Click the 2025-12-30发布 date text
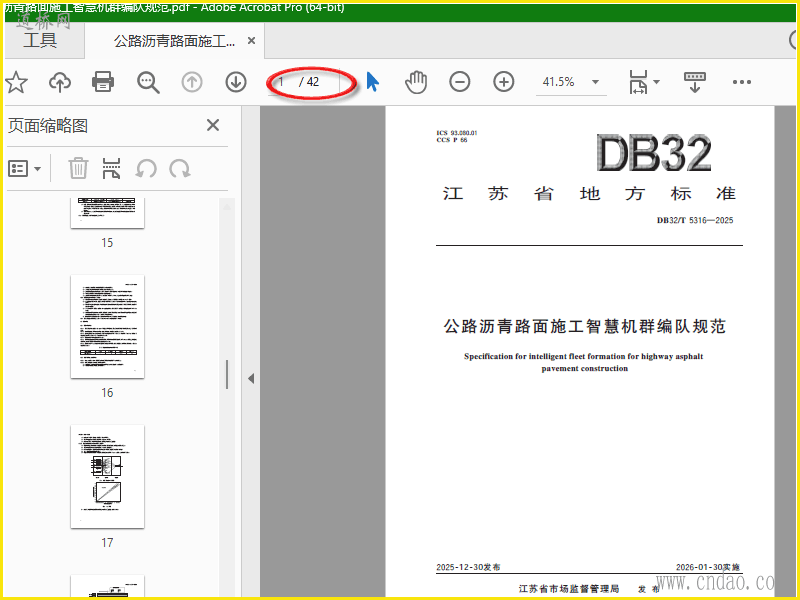The image size is (800, 600). [468, 567]
